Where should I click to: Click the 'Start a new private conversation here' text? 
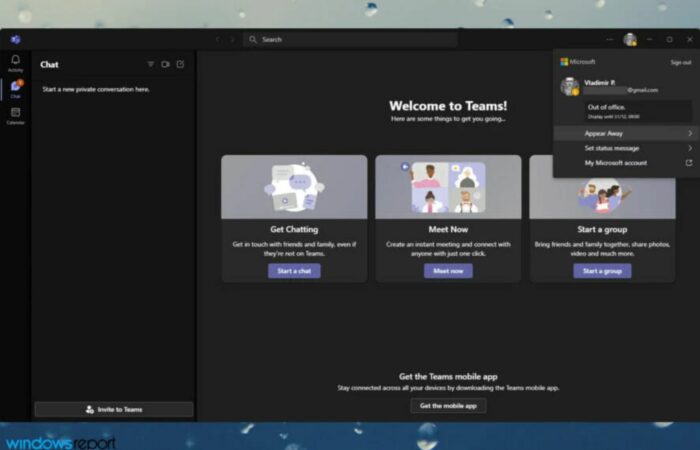click(96, 89)
